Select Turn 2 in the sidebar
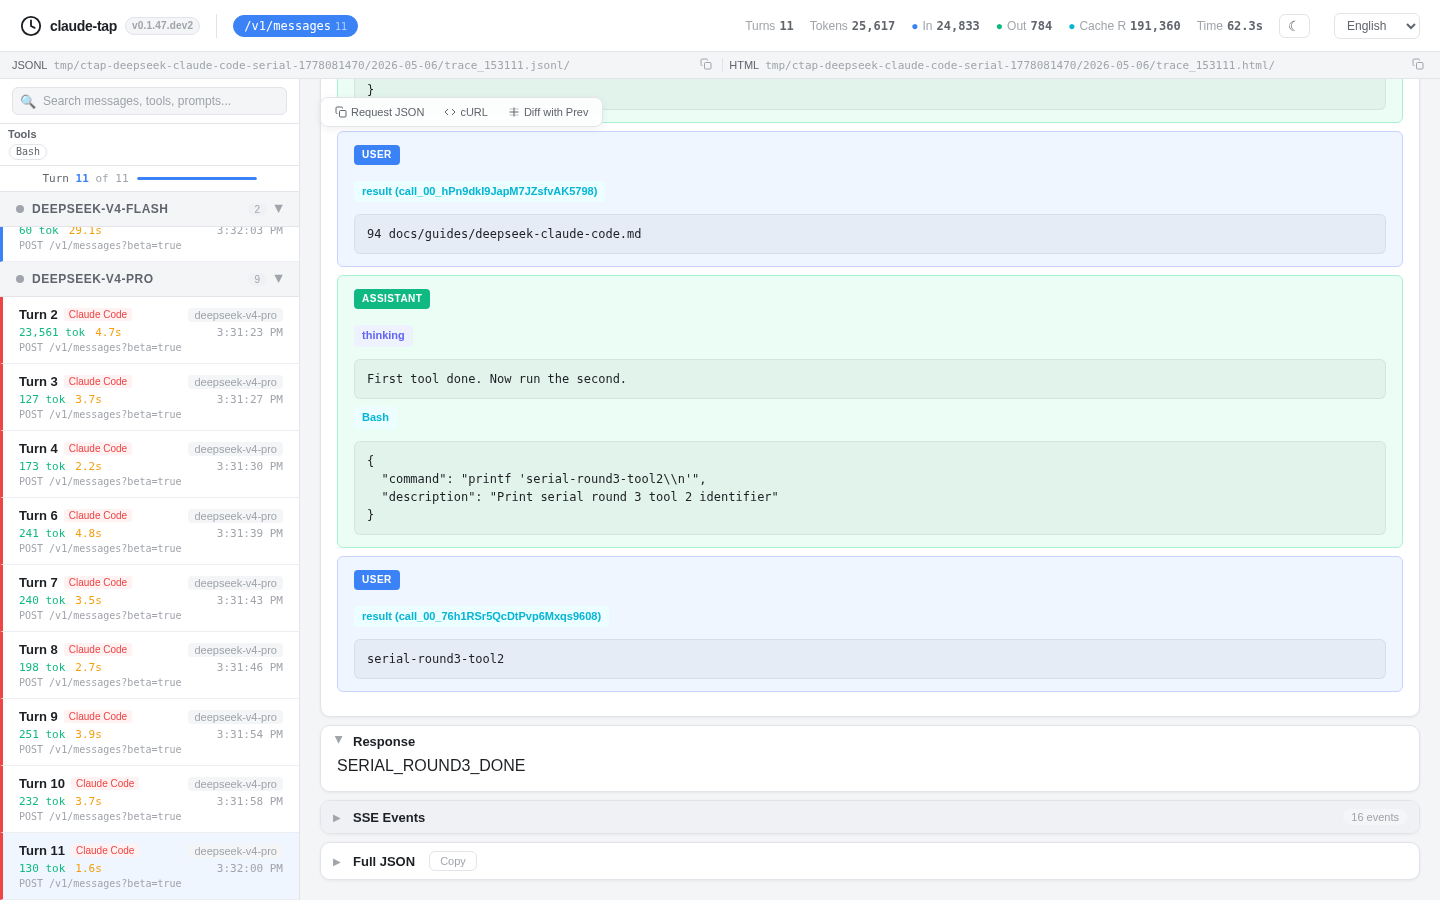This screenshot has height=900, width=1440. pyautogui.click(x=150, y=330)
